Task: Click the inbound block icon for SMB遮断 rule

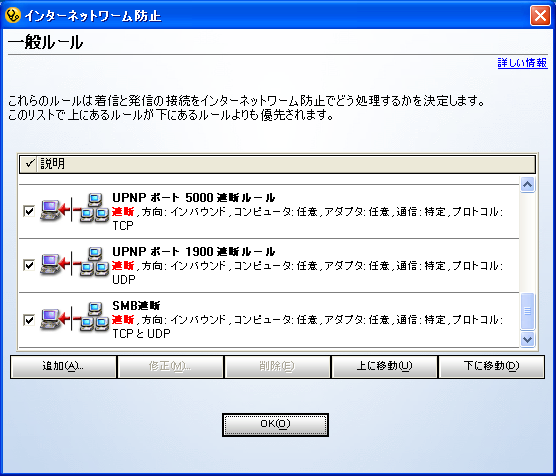Action: tap(74, 317)
